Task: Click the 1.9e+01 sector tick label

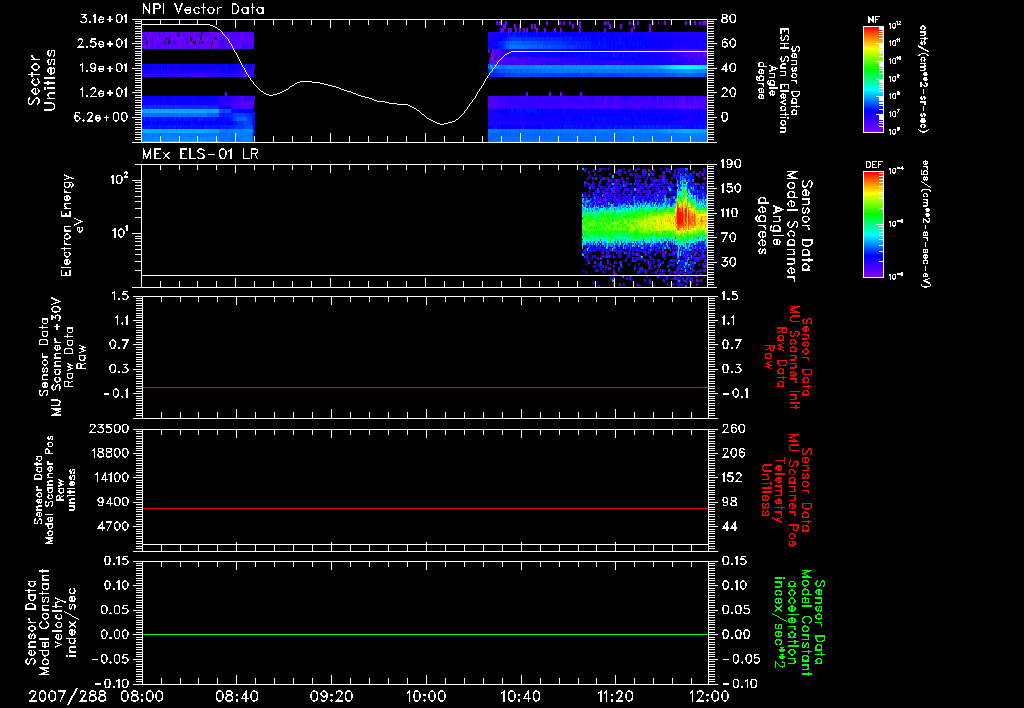Action: coord(104,68)
